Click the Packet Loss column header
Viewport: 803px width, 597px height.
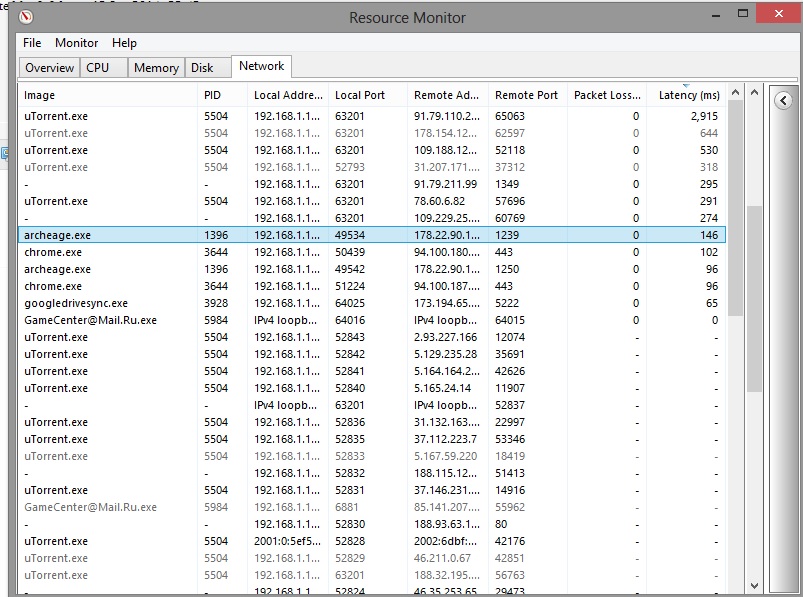click(x=606, y=95)
